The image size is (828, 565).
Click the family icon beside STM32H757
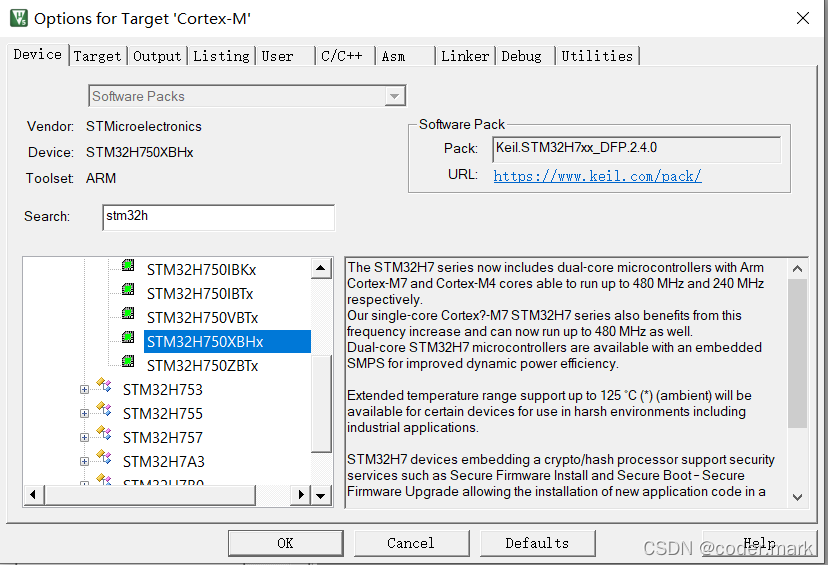point(104,434)
